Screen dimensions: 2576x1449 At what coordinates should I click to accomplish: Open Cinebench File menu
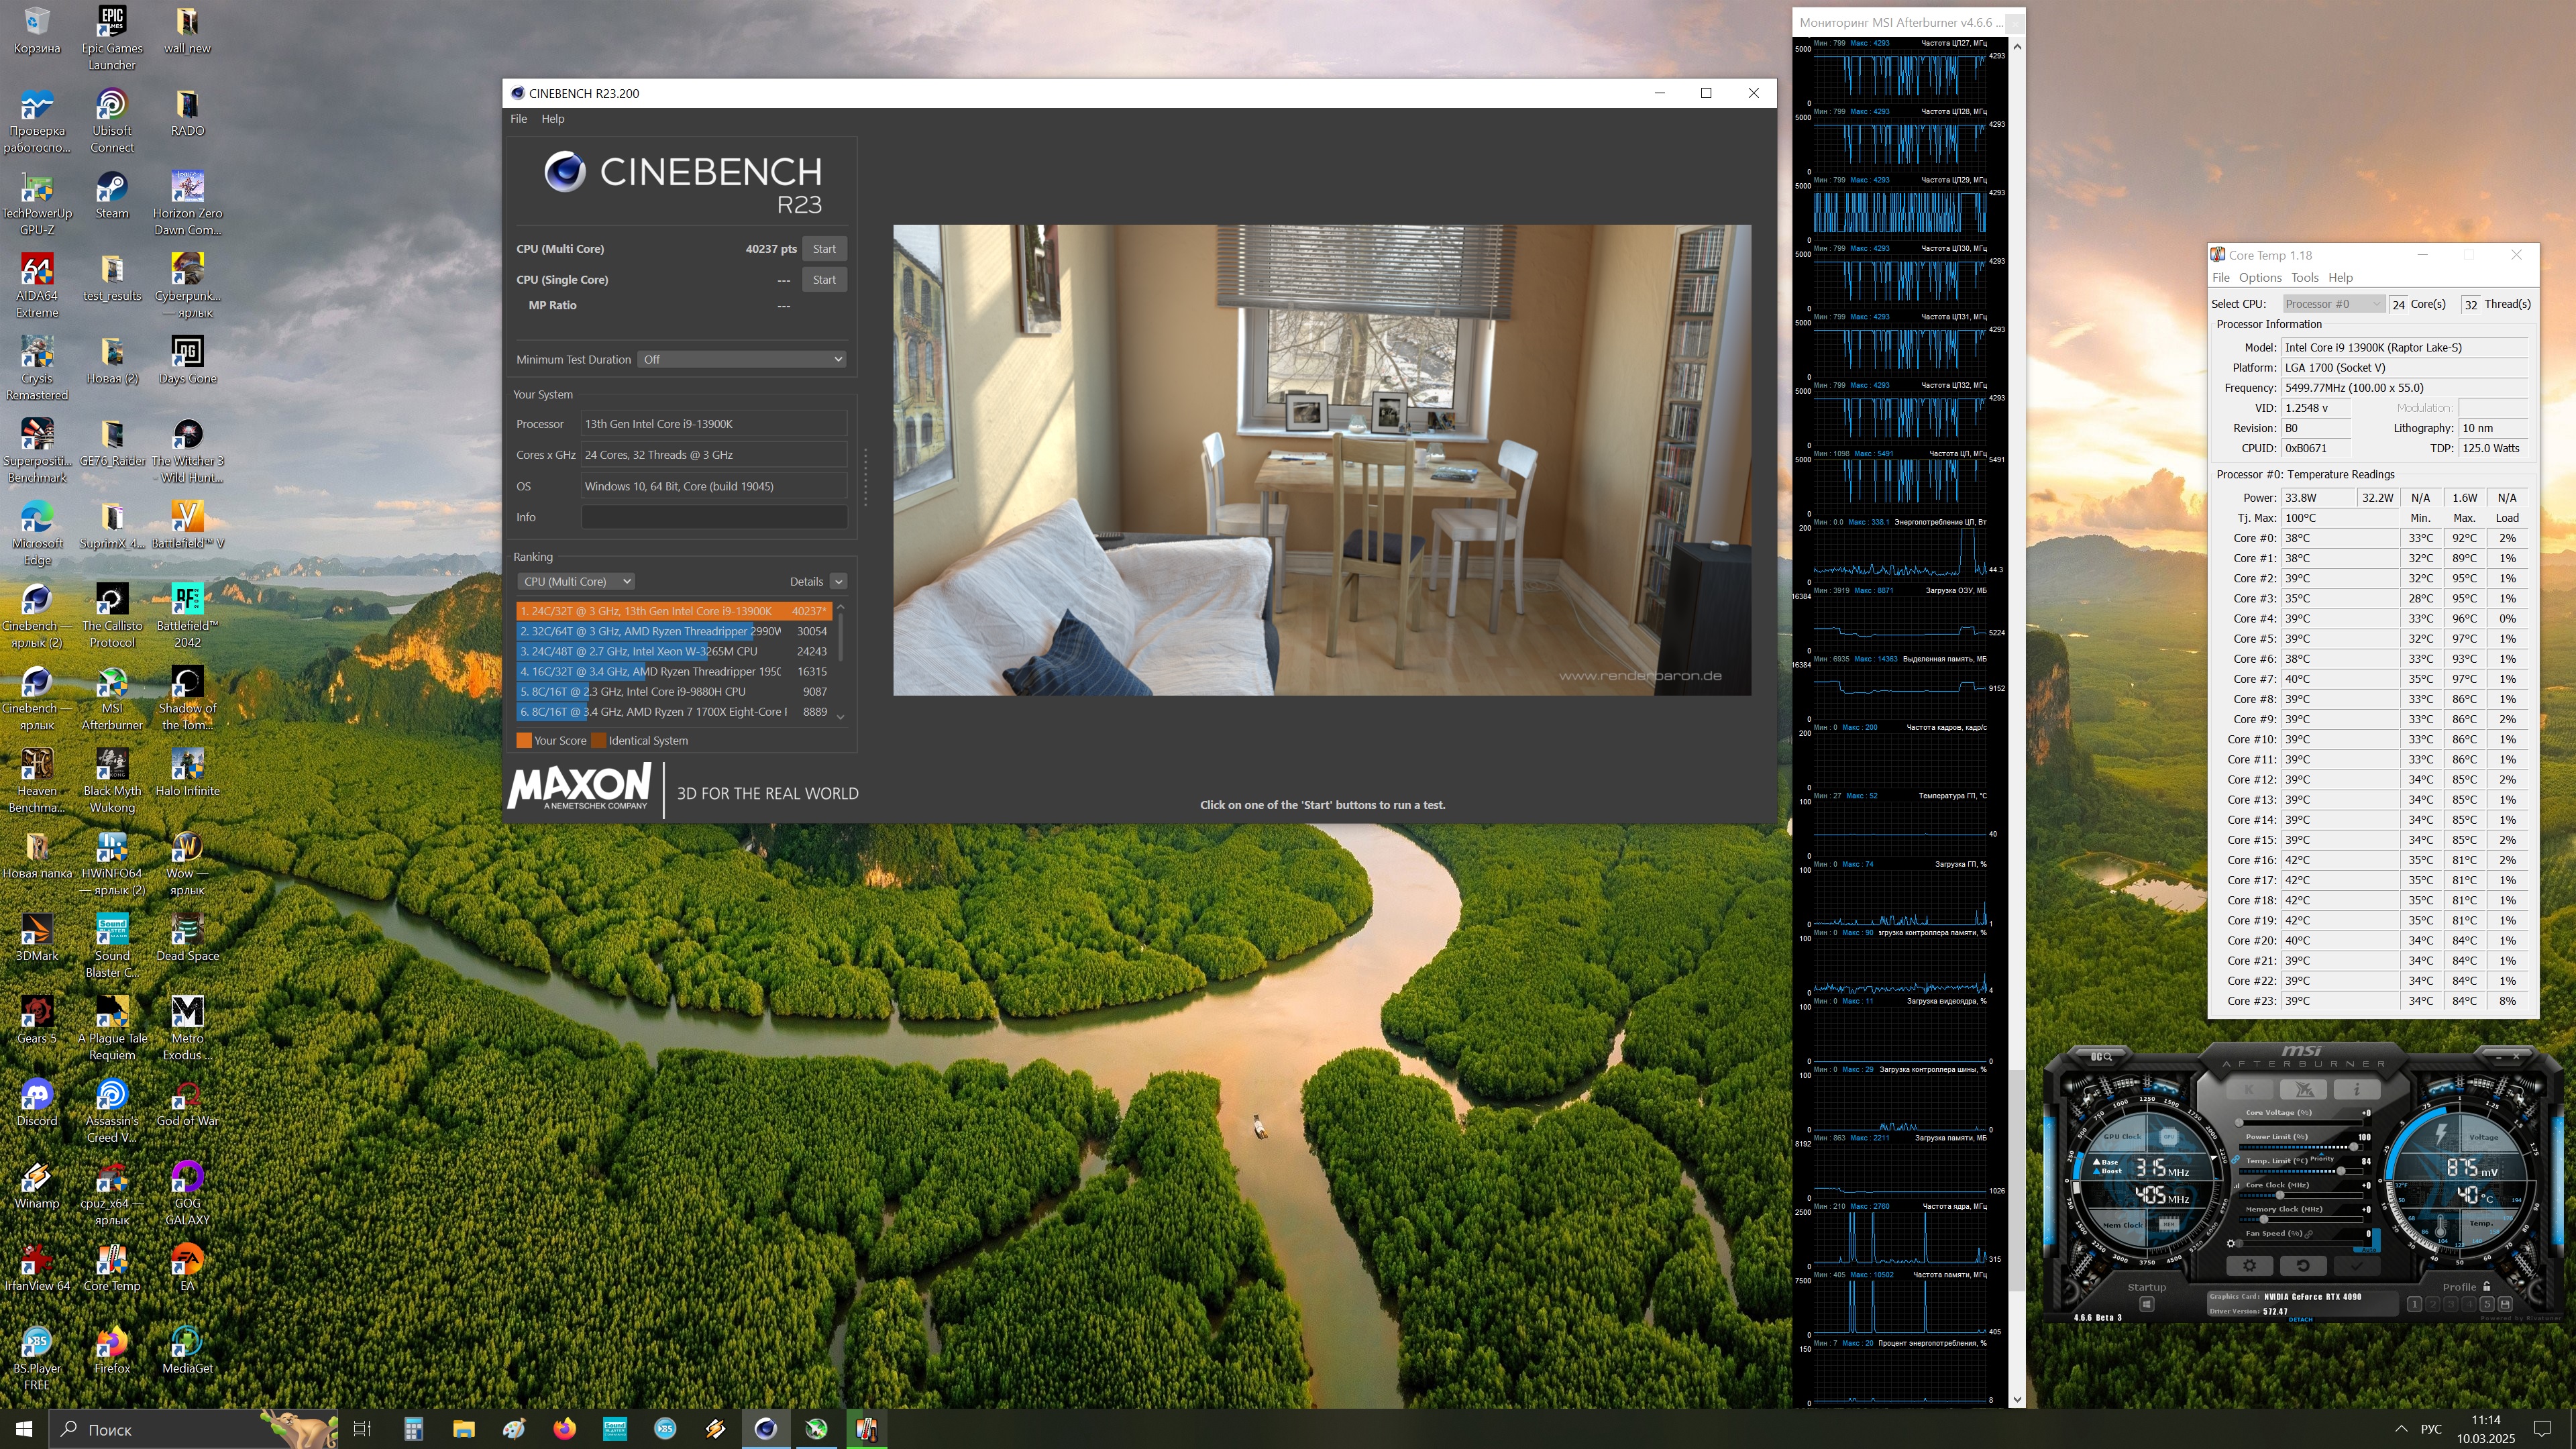point(518,119)
